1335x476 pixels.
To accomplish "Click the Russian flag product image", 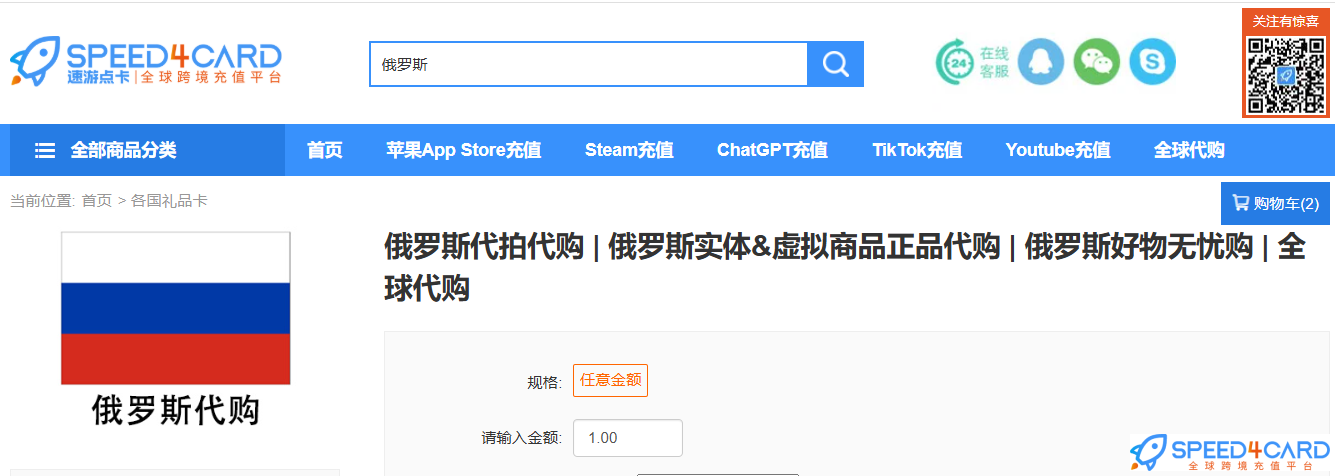I will pyautogui.click(x=176, y=308).
